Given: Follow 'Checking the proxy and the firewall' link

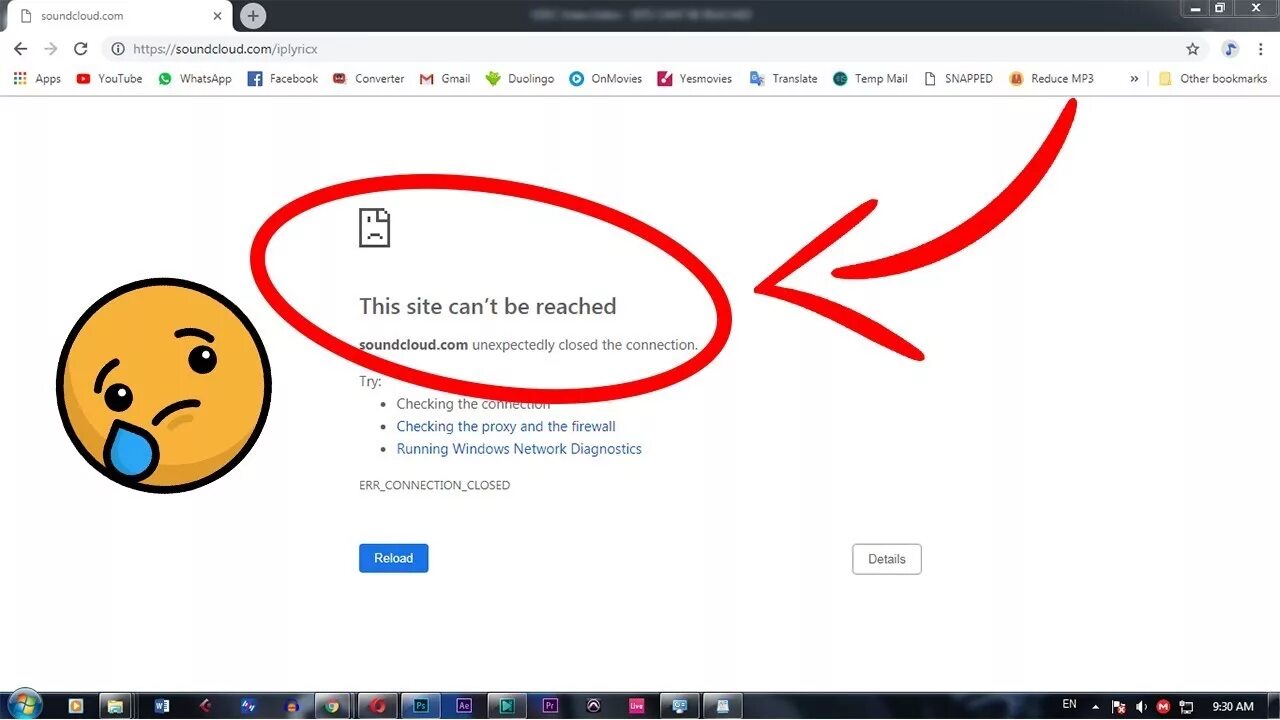Looking at the screenshot, I should tap(506, 426).
